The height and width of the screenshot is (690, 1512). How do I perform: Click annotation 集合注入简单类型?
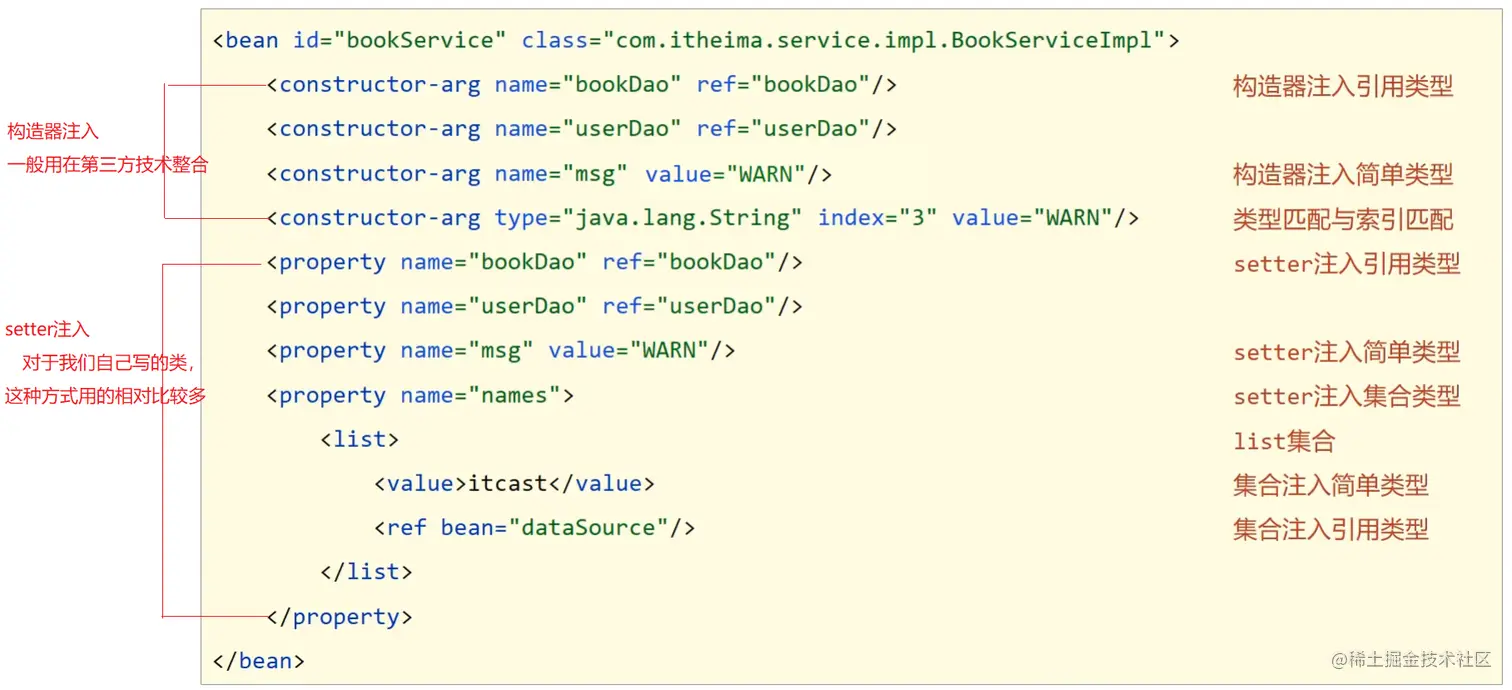(1331, 485)
